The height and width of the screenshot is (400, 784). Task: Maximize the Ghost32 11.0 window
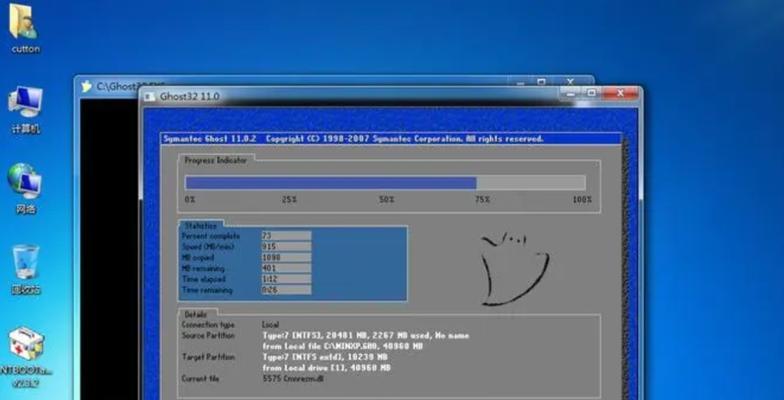pos(592,93)
